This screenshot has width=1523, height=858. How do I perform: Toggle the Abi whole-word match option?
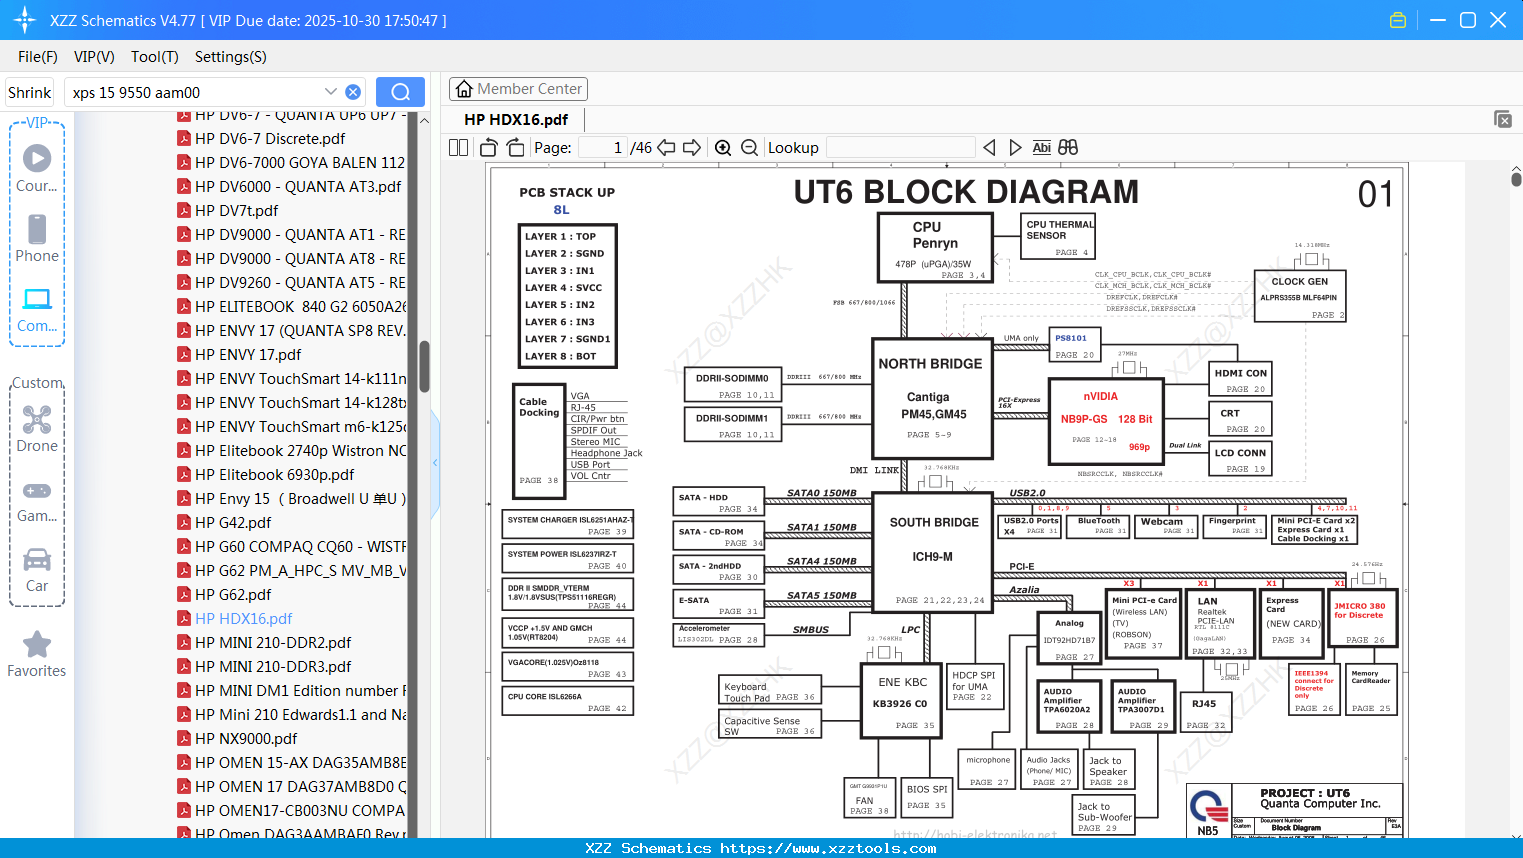pyautogui.click(x=1041, y=147)
